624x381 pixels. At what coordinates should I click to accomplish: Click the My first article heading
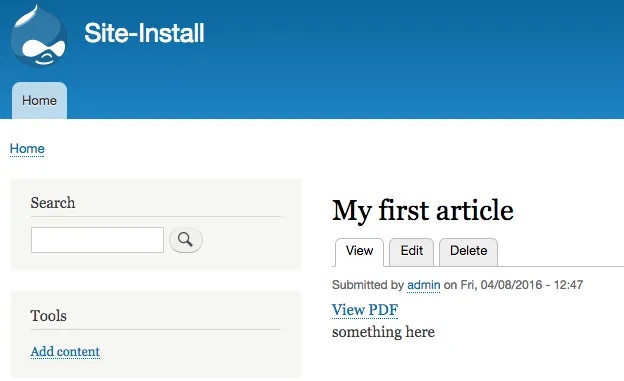click(x=423, y=211)
